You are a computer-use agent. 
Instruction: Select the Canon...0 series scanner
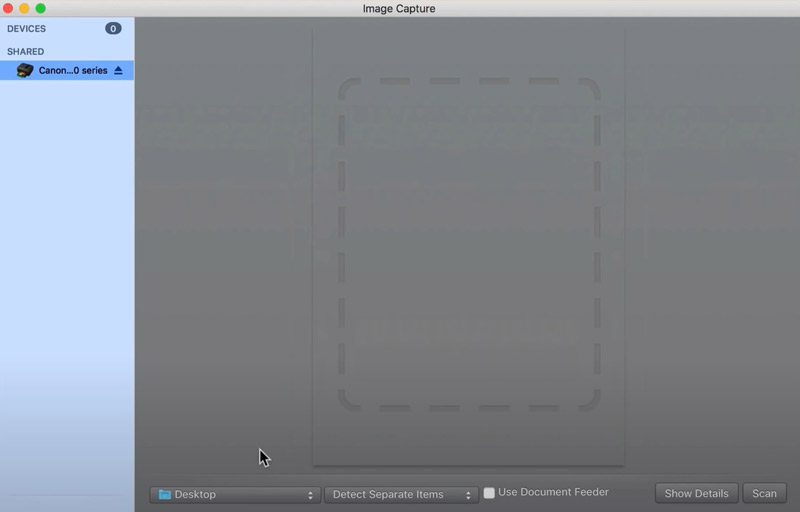point(67,70)
